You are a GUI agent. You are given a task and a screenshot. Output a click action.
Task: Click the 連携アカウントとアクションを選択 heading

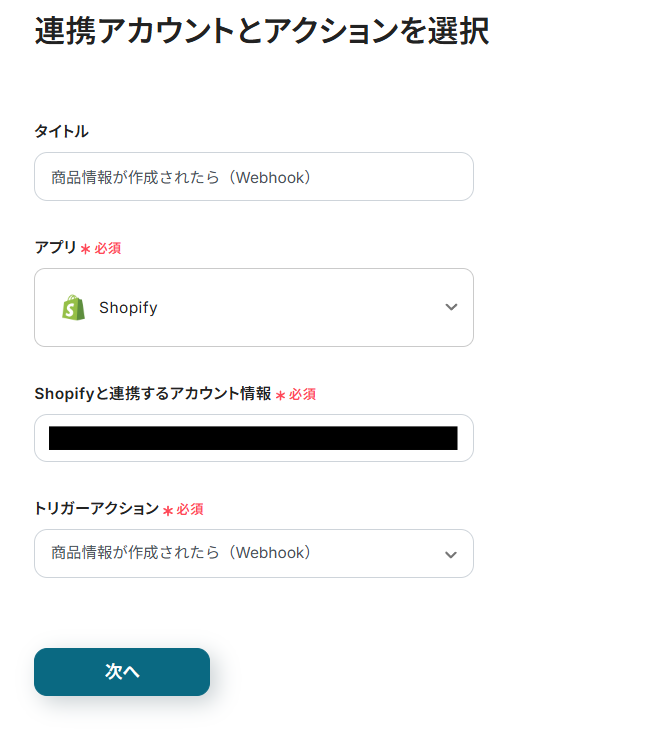click(x=262, y=31)
